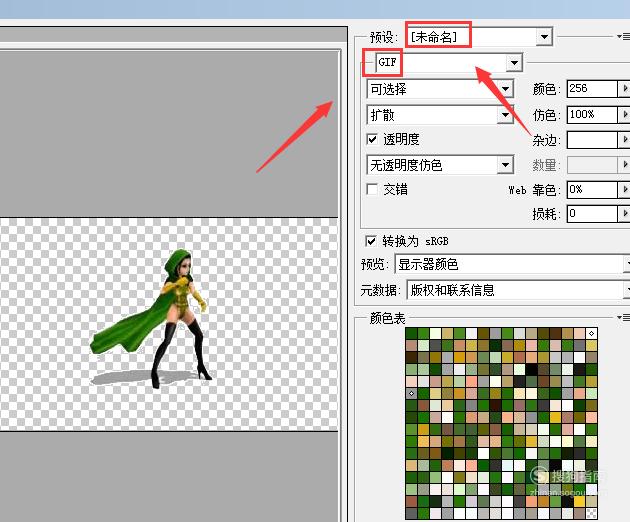Enable the 交错 interlaced checkbox
The width and height of the screenshot is (630, 522).
point(372,189)
